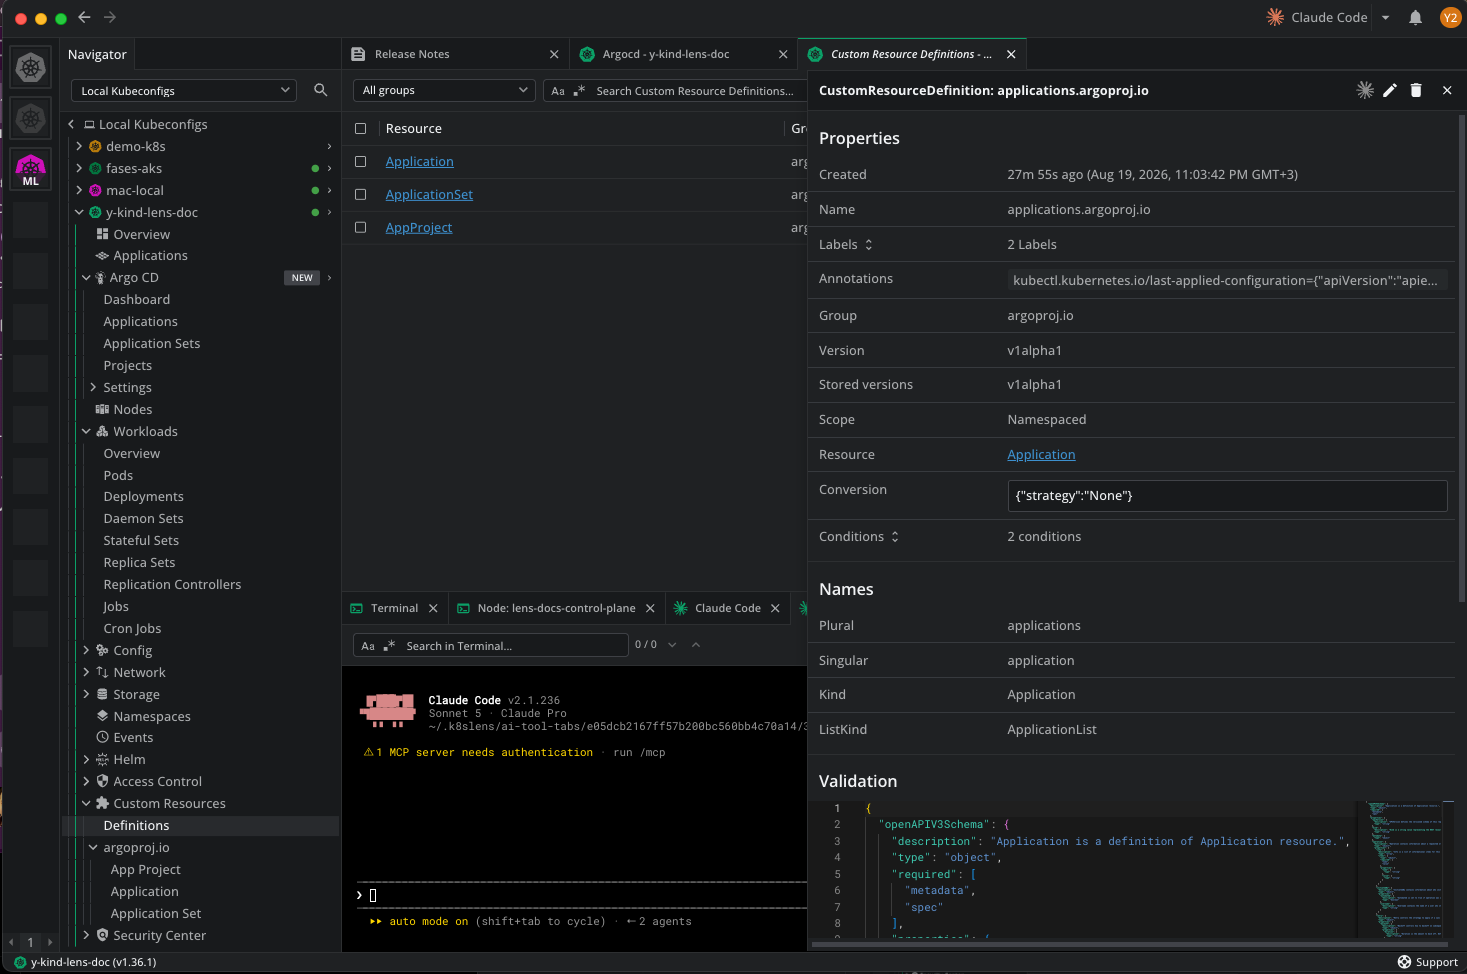Screen dimensions: 1467x974
Task: Open the Claude Code dropdown arrow
Action: (x=1385, y=17)
